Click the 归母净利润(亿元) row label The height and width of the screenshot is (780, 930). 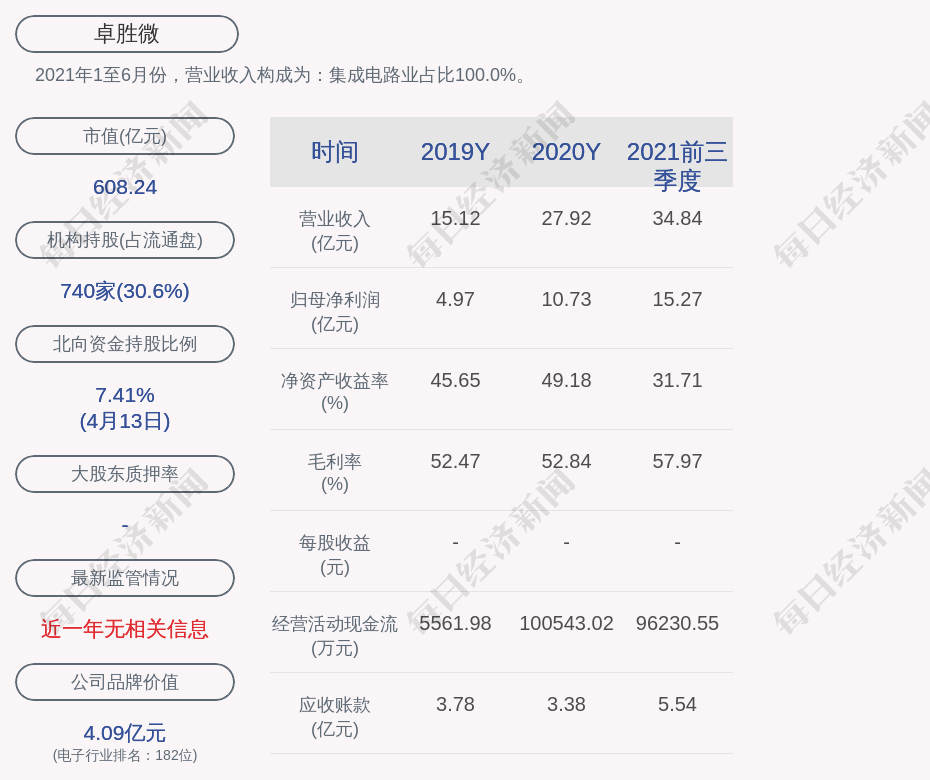335,311
